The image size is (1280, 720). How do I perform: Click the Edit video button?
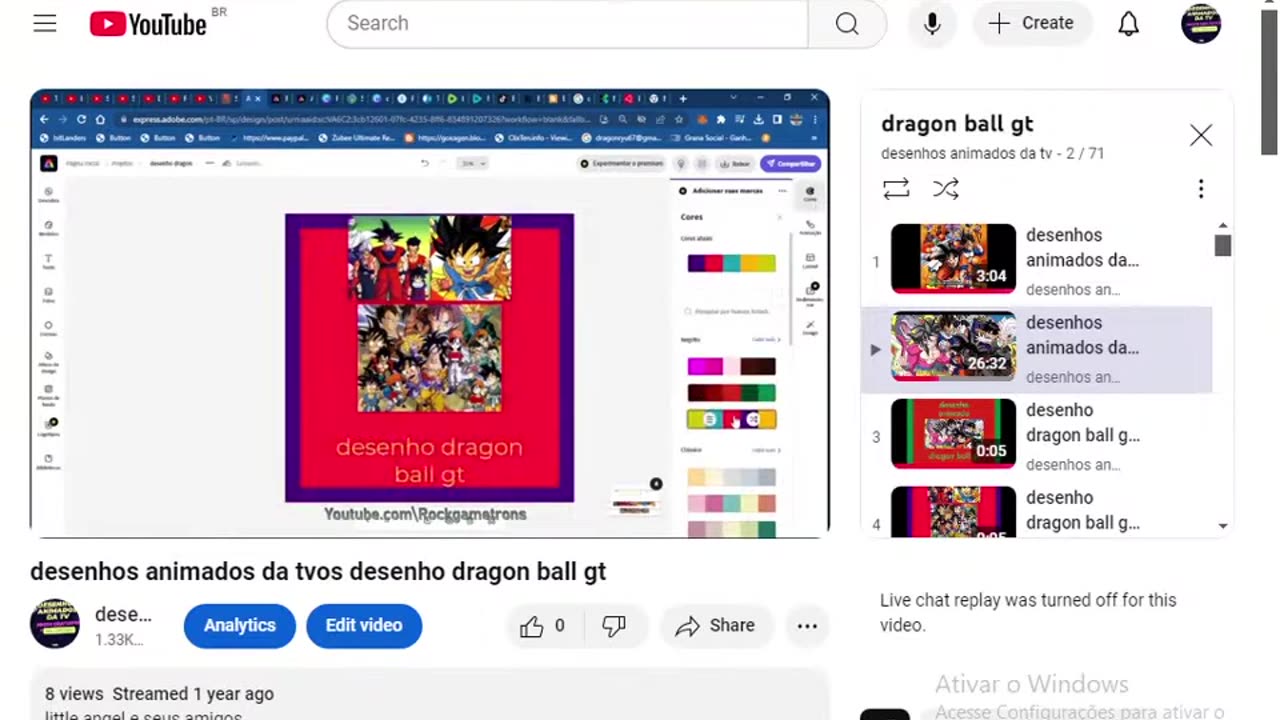[364, 625]
